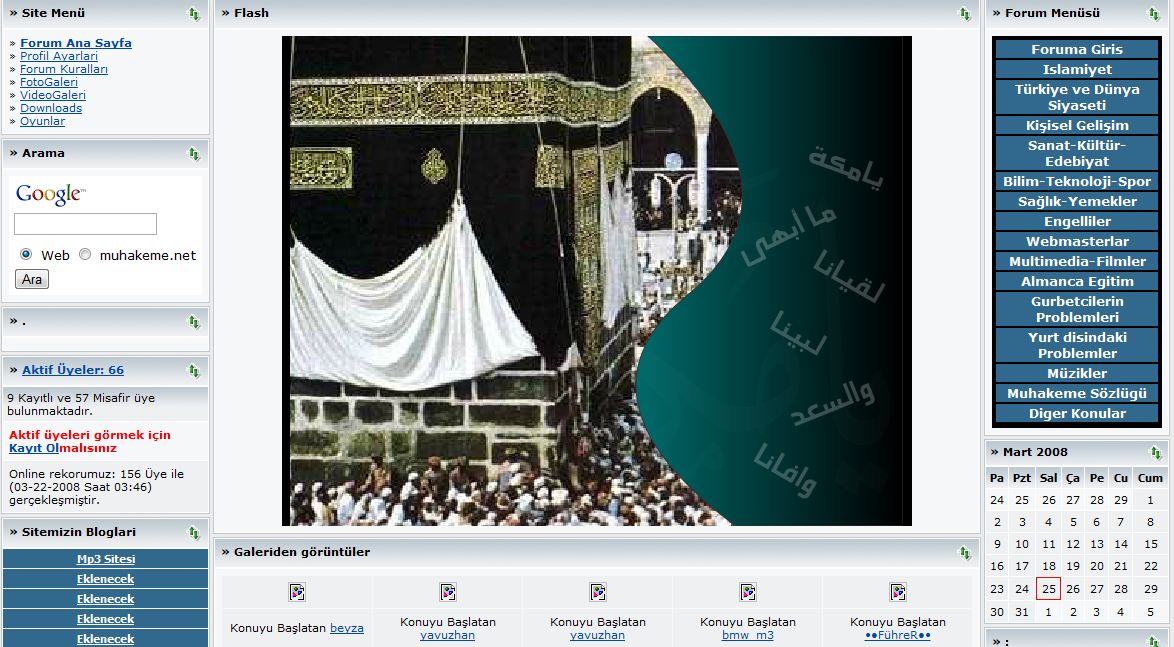
Task: Open Islamiyet forum menu item
Action: pos(1077,70)
